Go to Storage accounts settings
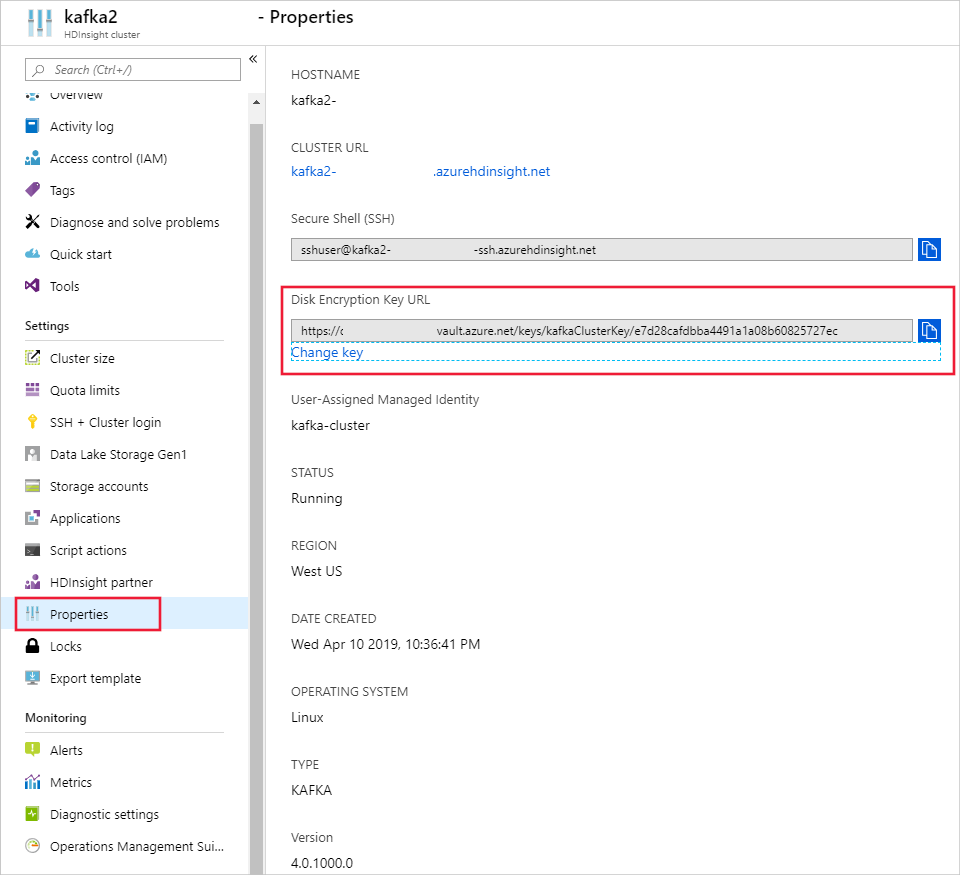960x875 pixels. (x=99, y=487)
